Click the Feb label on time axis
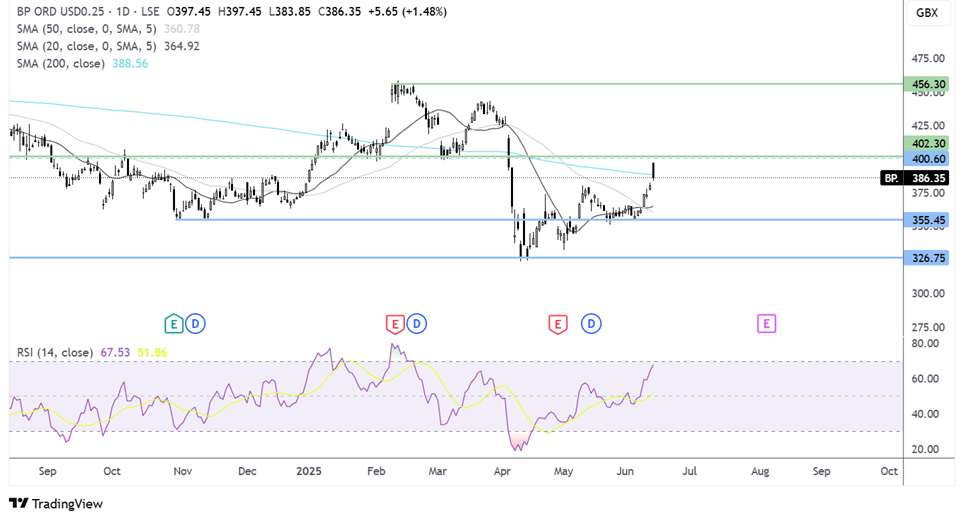 click(x=376, y=471)
